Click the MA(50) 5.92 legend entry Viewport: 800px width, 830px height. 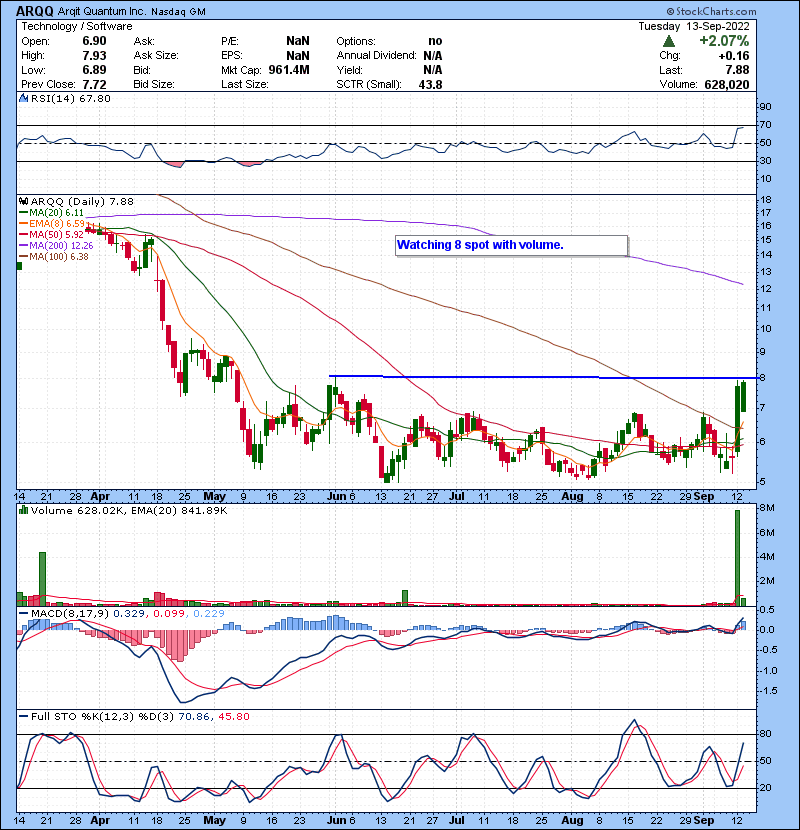coord(56,234)
